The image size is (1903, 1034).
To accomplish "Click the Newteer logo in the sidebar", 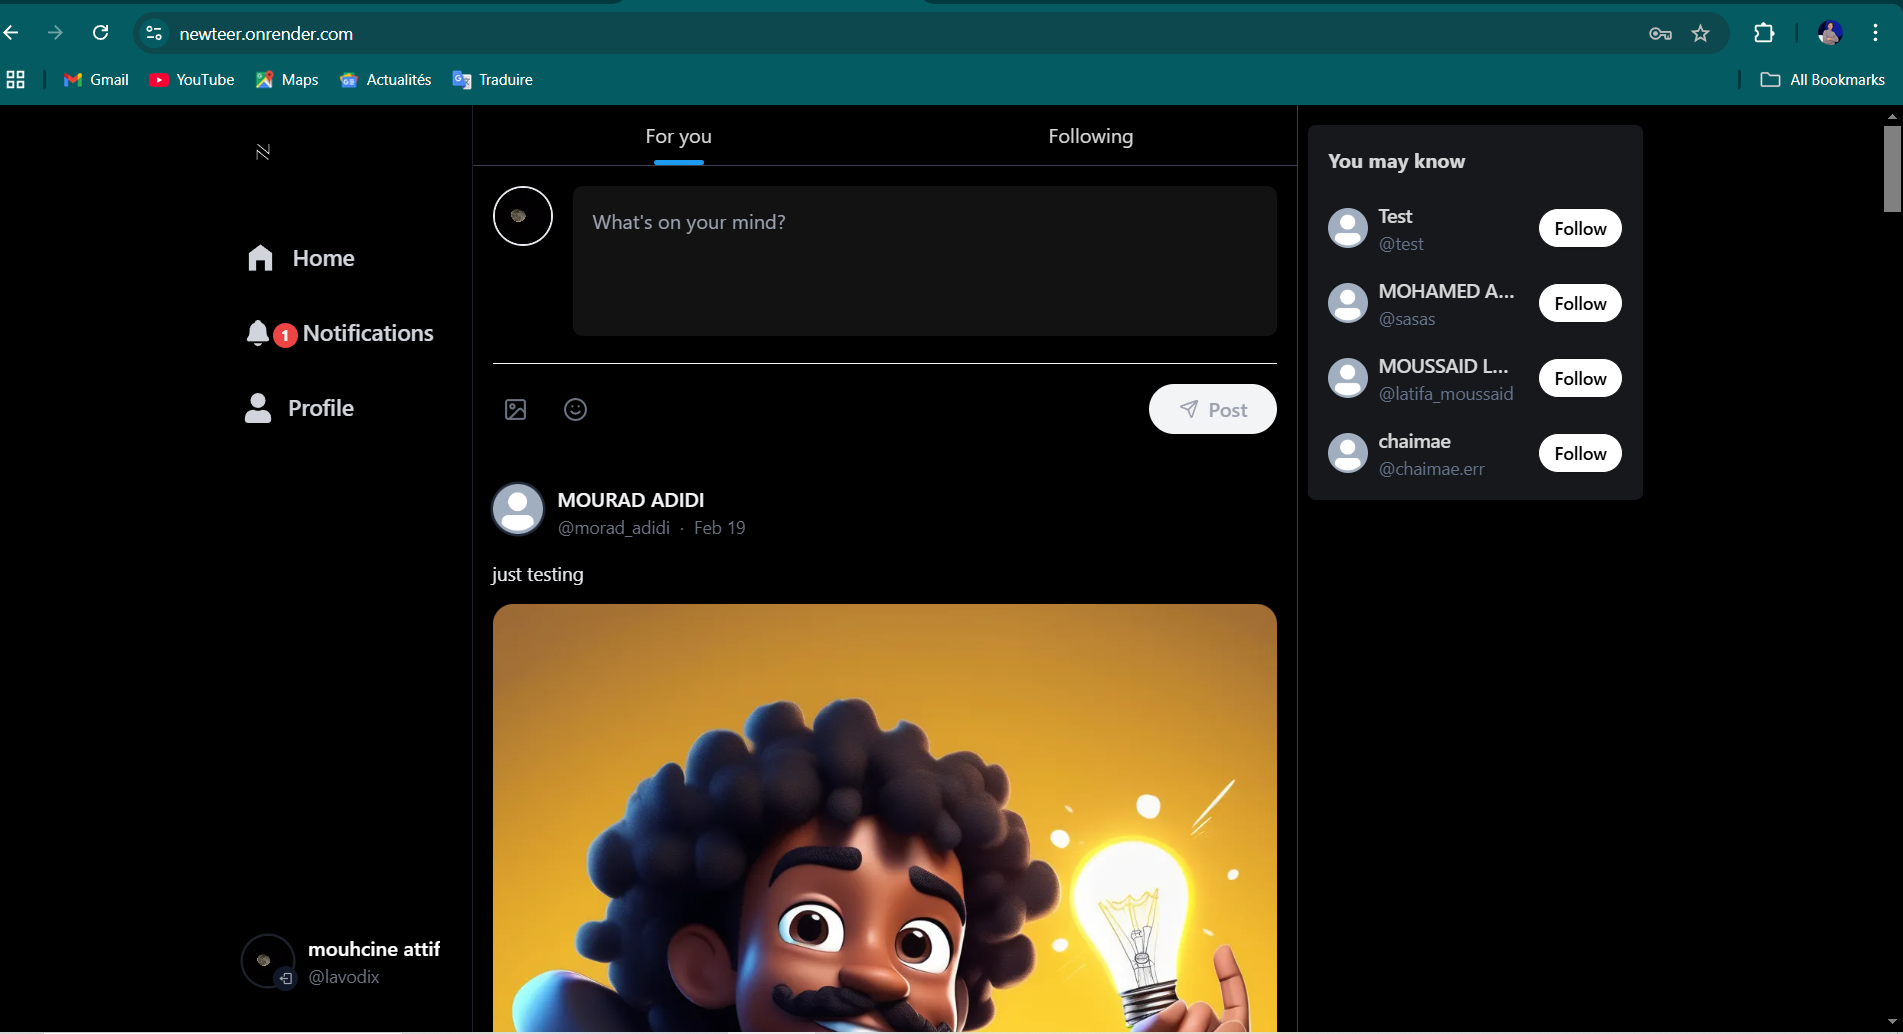I will 262,151.
